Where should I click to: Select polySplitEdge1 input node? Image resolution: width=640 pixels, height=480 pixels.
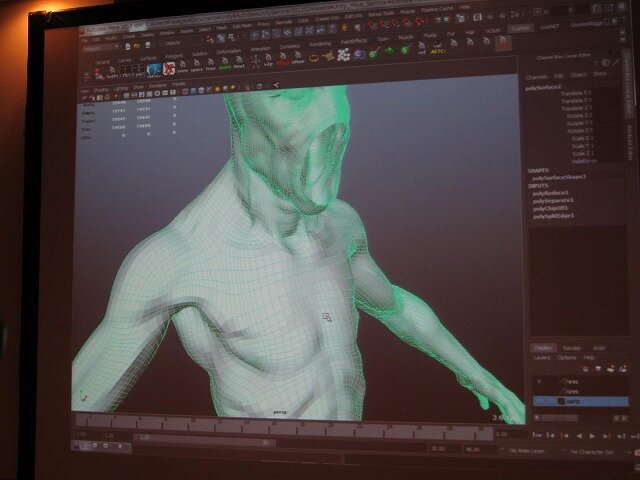[553, 216]
